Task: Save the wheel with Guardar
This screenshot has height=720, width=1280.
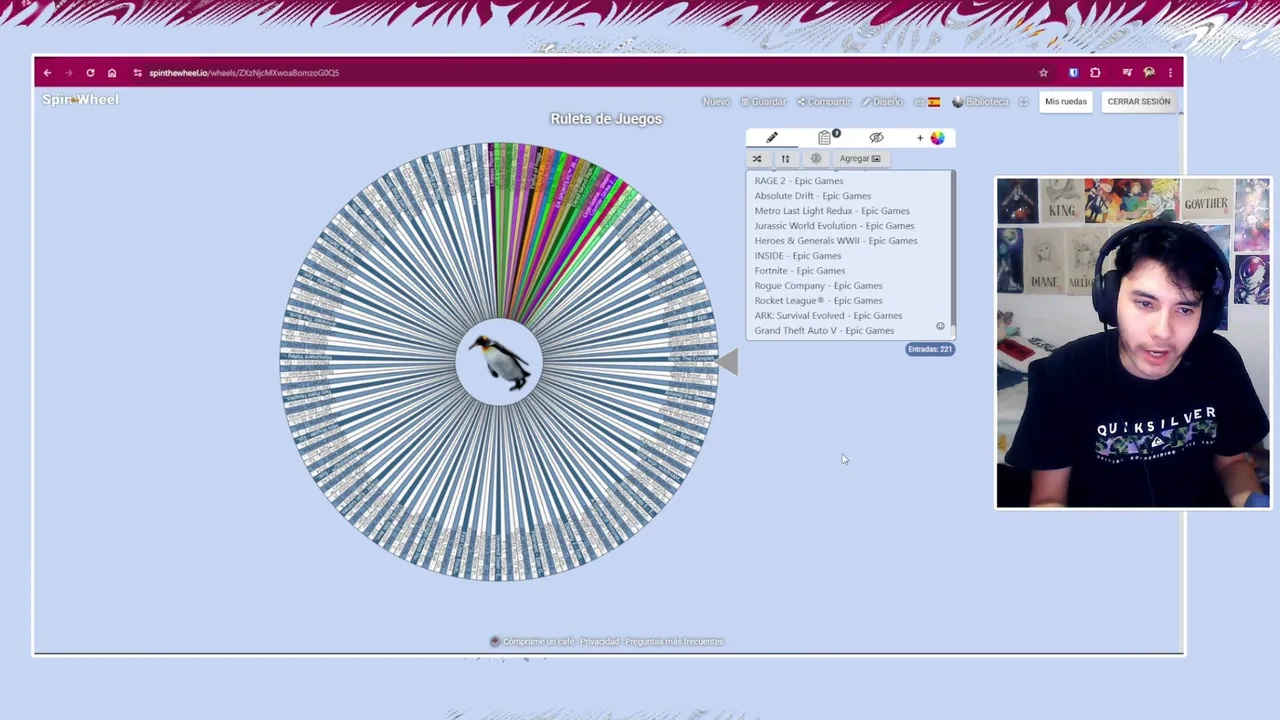Action: click(x=763, y=102)
